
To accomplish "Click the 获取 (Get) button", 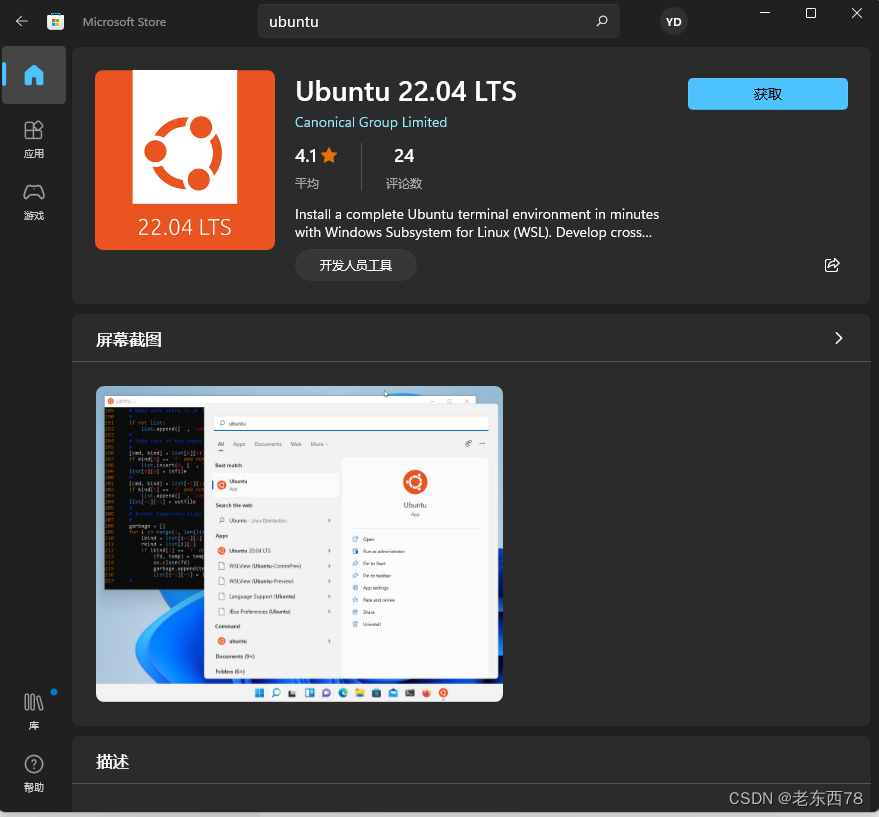I will click(x=767, y=94).
